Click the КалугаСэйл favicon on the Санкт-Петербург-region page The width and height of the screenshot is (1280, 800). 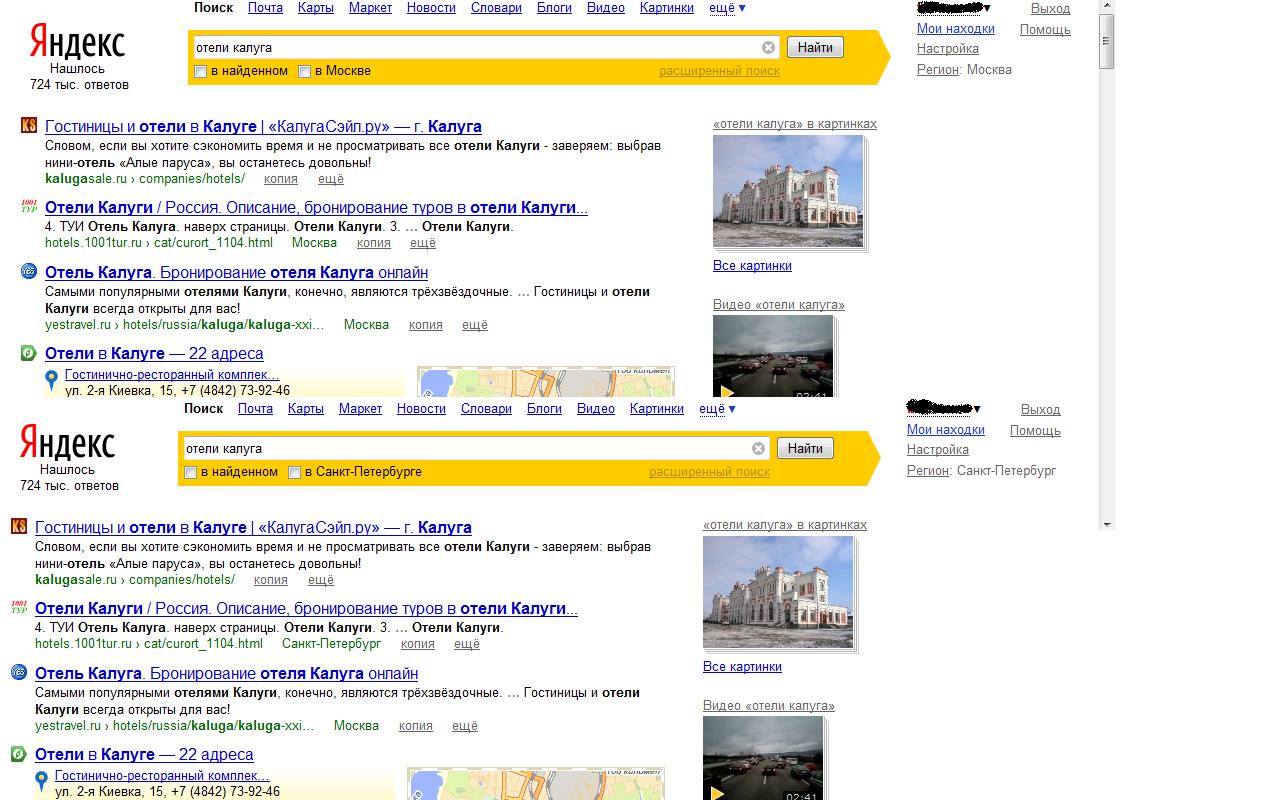click(19, 526)
